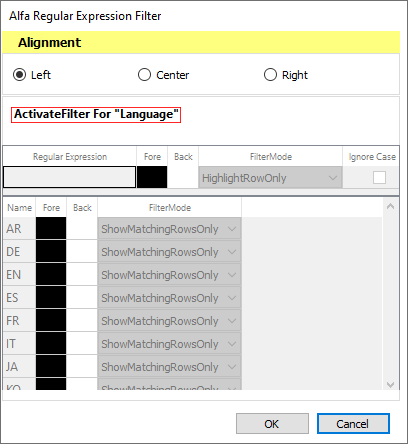Open the FilterMode dropdown for FR row

(x=169, y=321)
